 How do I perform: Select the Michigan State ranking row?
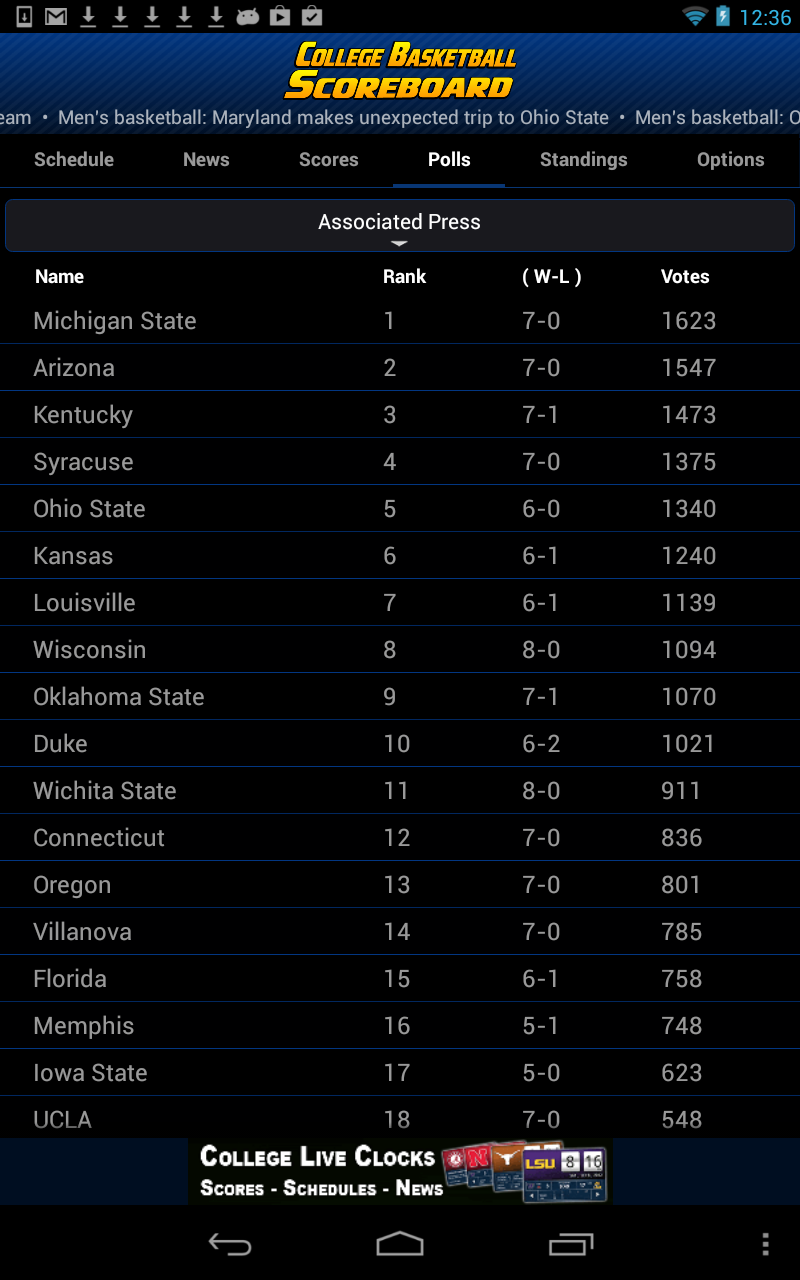pyautogui.click(x=400, y=321)
